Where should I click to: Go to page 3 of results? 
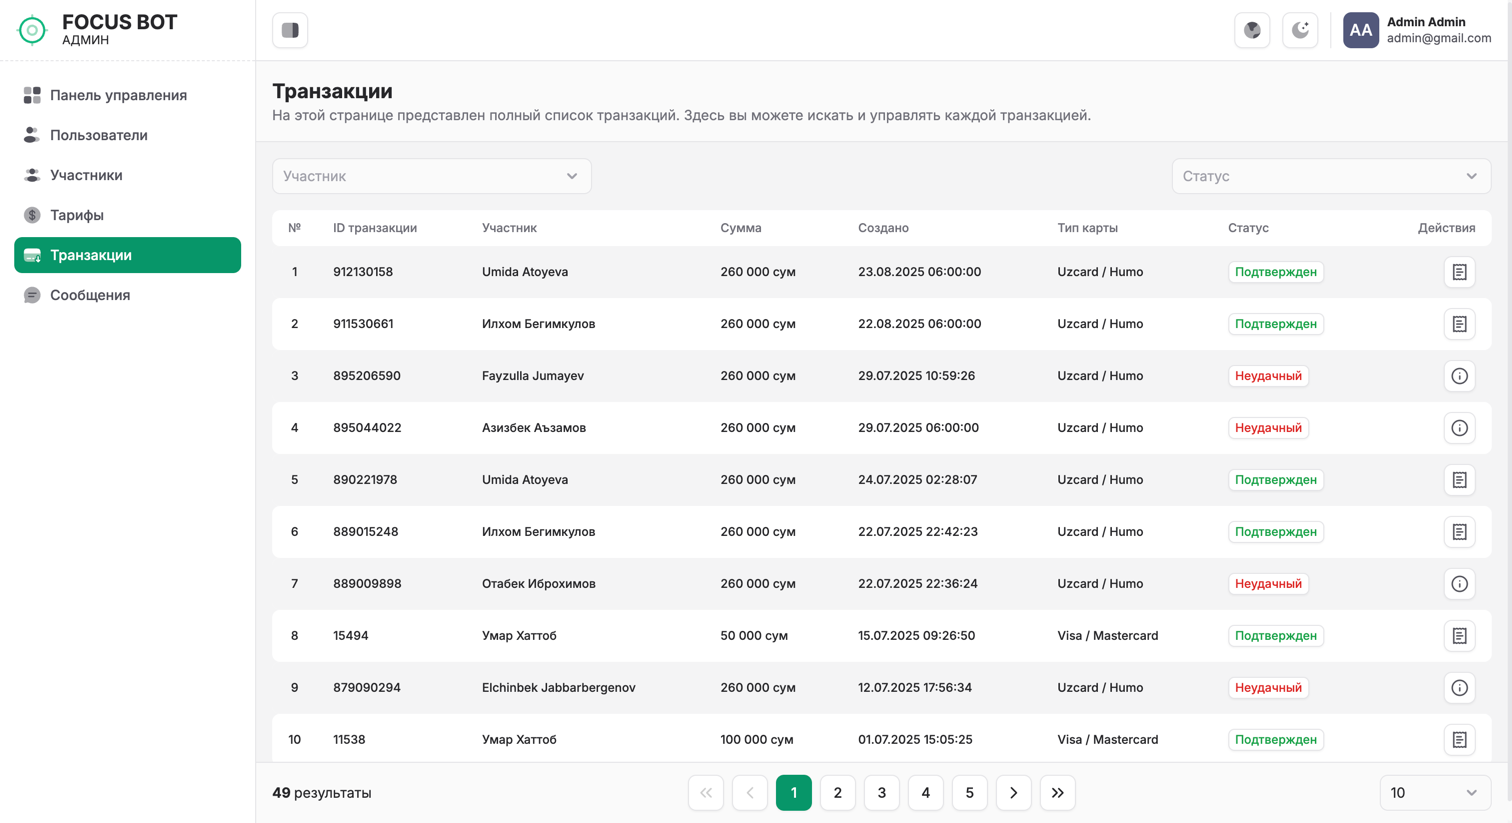pyautogui.click(x=881, y=793)
